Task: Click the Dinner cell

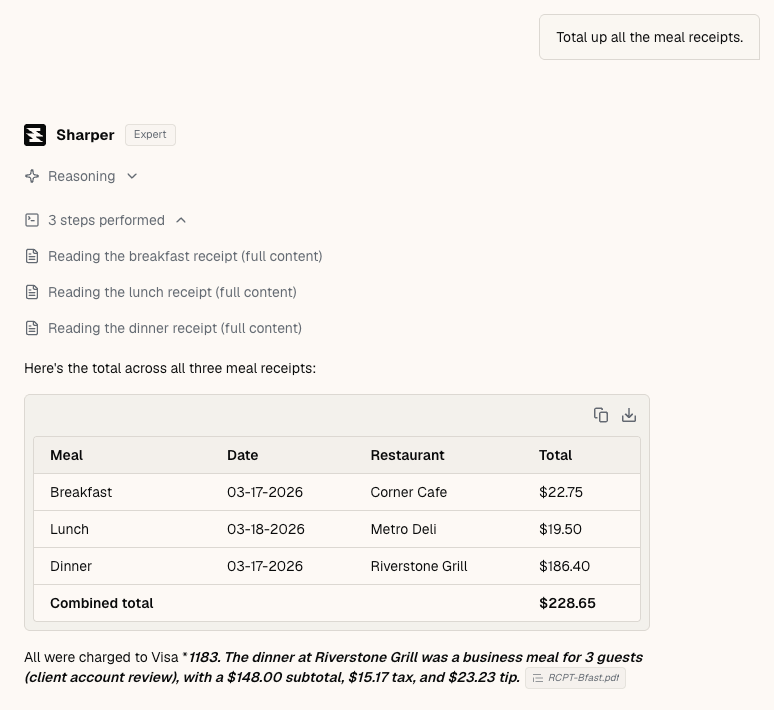Action: 71,566
